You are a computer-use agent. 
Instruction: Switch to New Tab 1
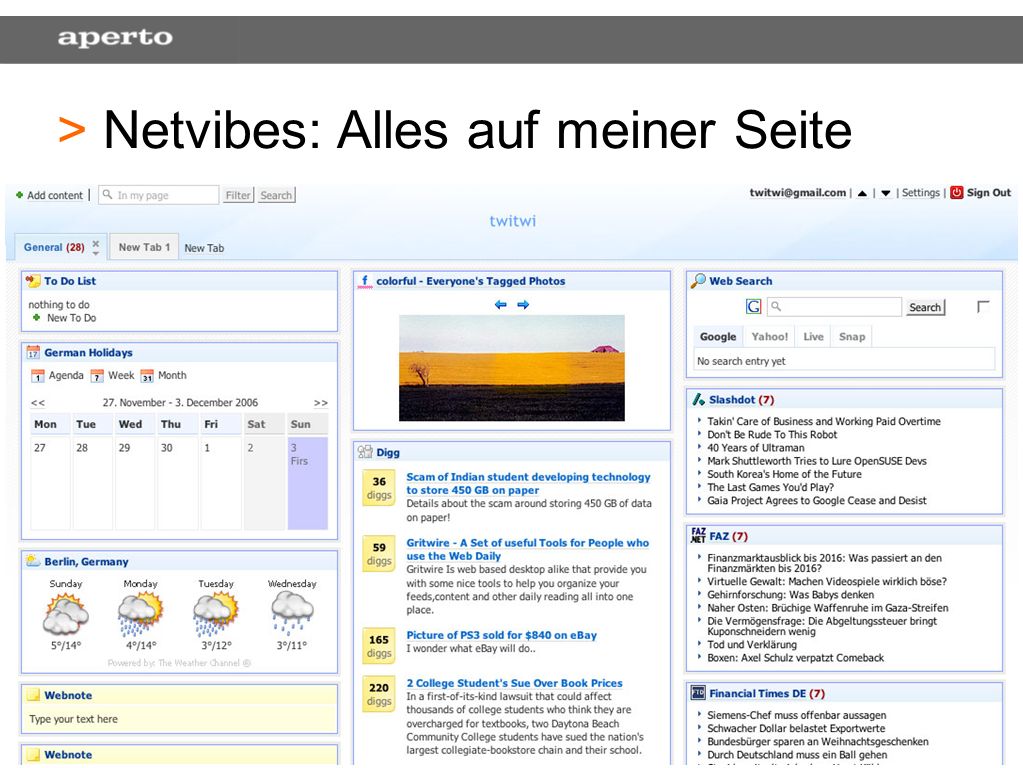pos(144,247)
